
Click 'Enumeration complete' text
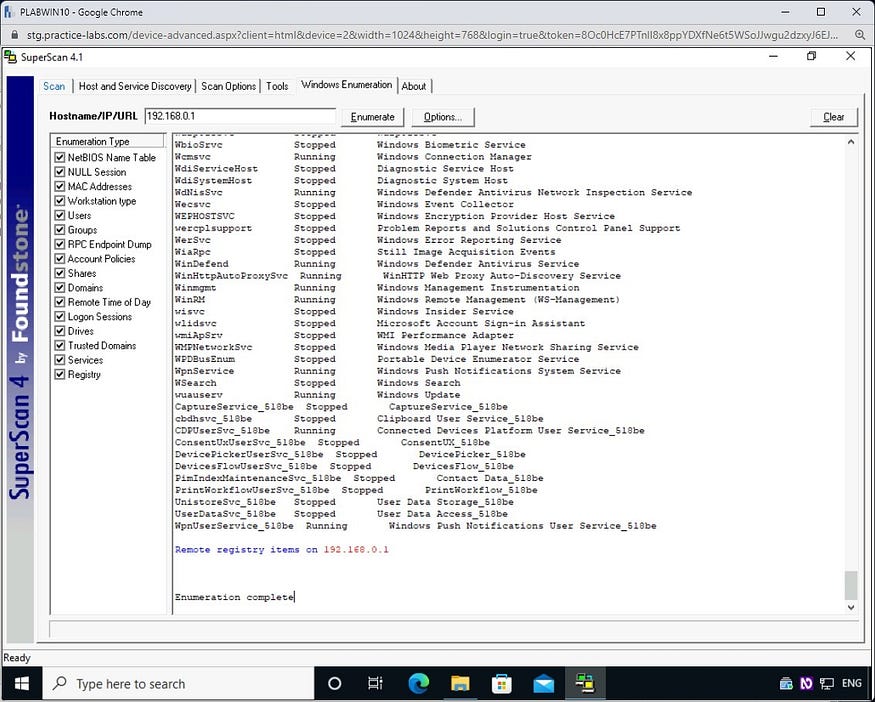click(234, 597)
